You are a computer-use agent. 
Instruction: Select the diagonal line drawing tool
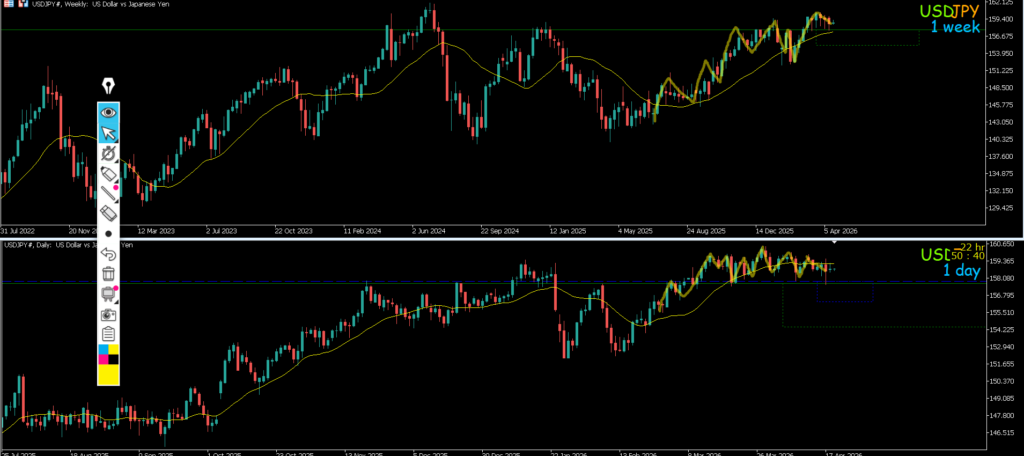[x=108, y=193]
